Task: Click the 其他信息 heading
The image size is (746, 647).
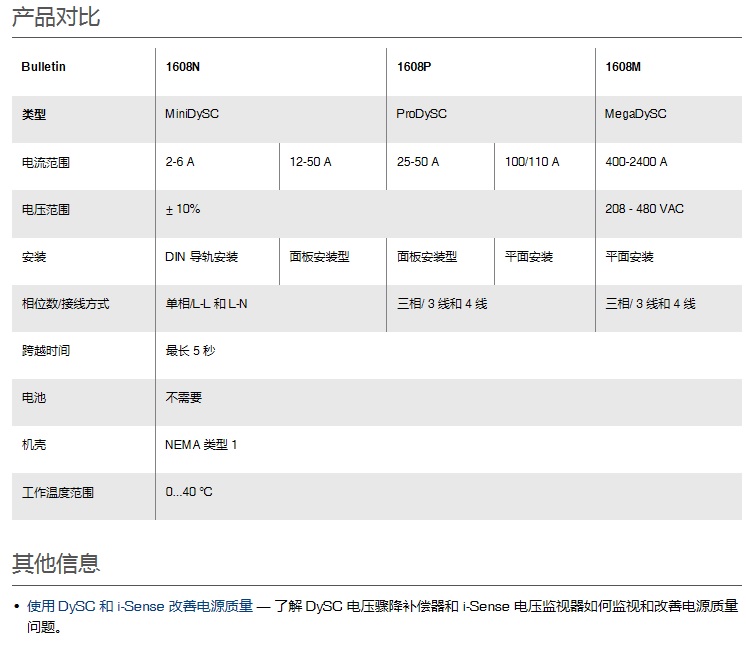Action: coord(56,563)
